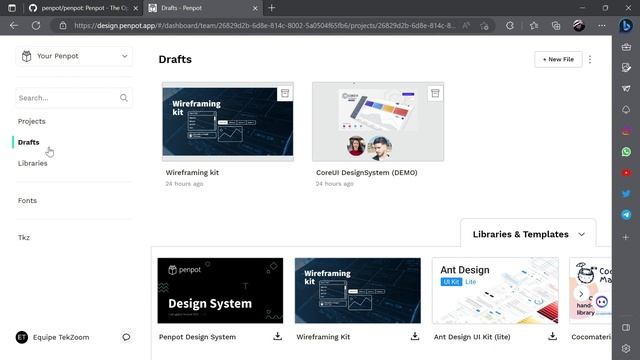Open the Drafts options three-dot menu
The height and width of the screenshot is (360, 640).
click(590, 60)
